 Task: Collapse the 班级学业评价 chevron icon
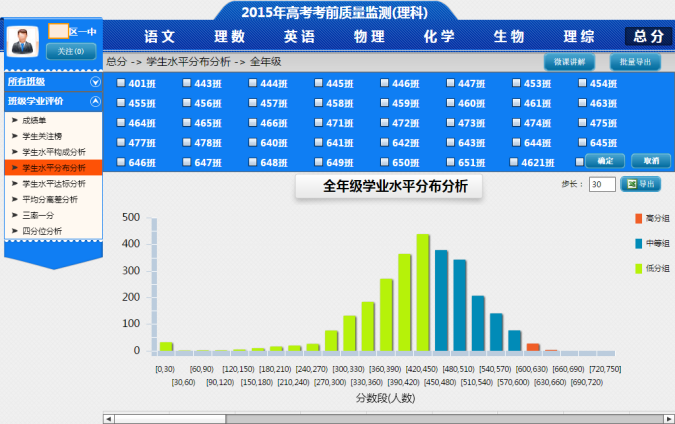[95, 102]
